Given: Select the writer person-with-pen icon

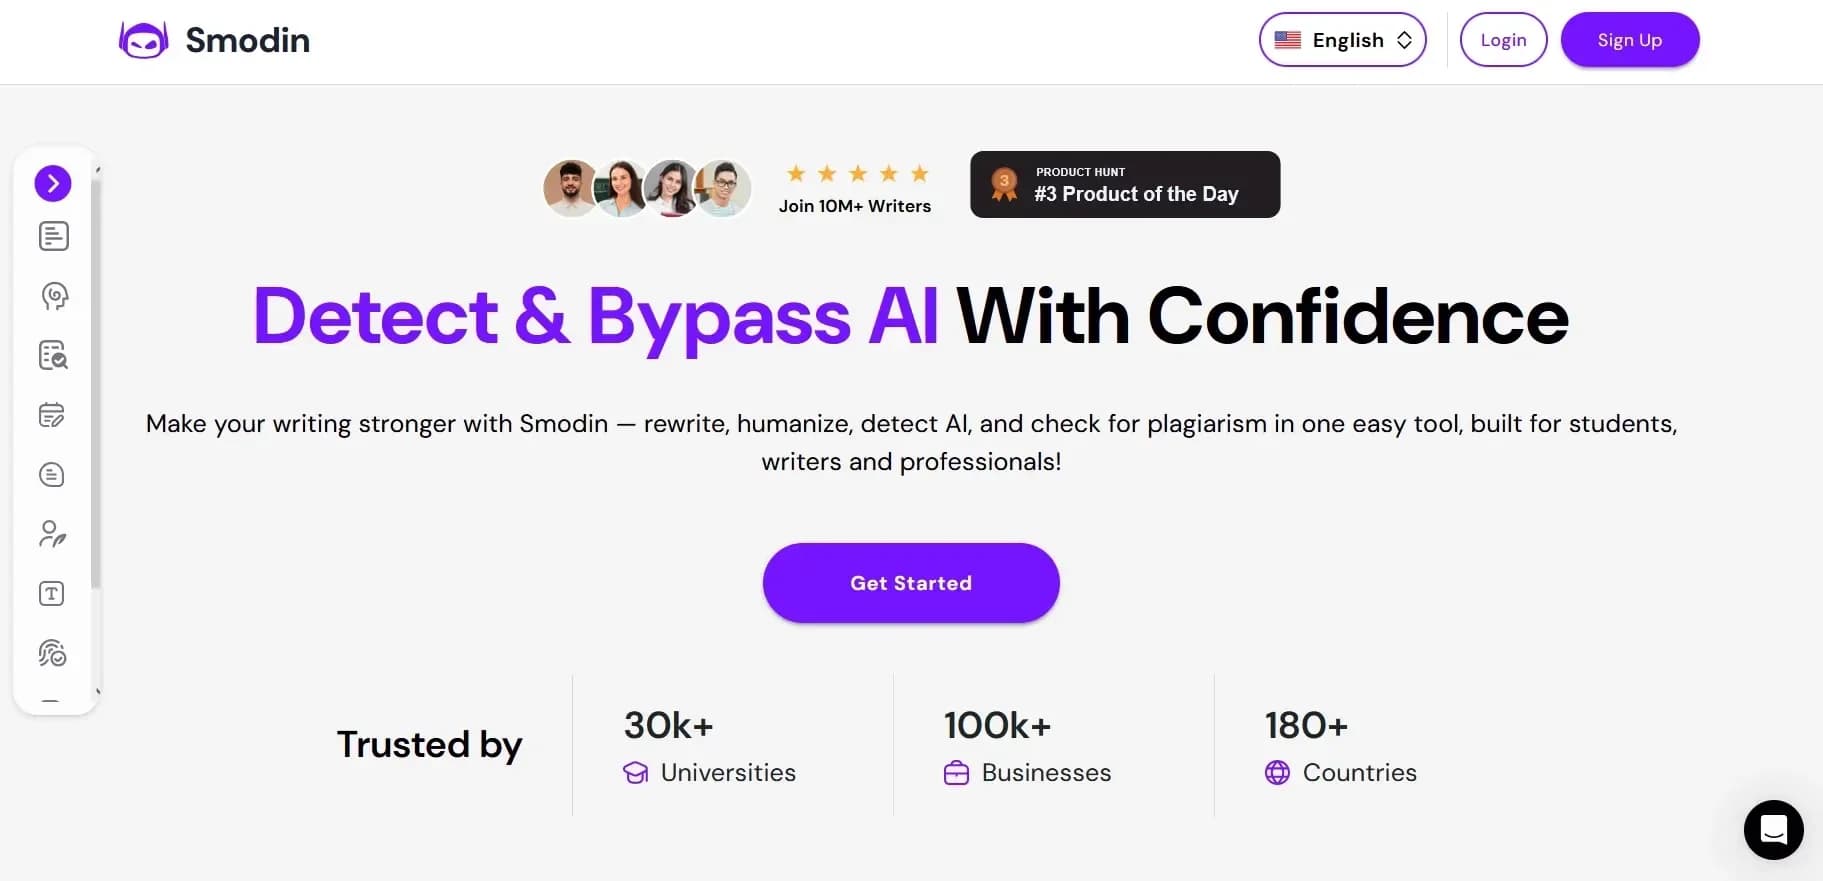Looking at the screenshot, I should (x=53, y=534).
